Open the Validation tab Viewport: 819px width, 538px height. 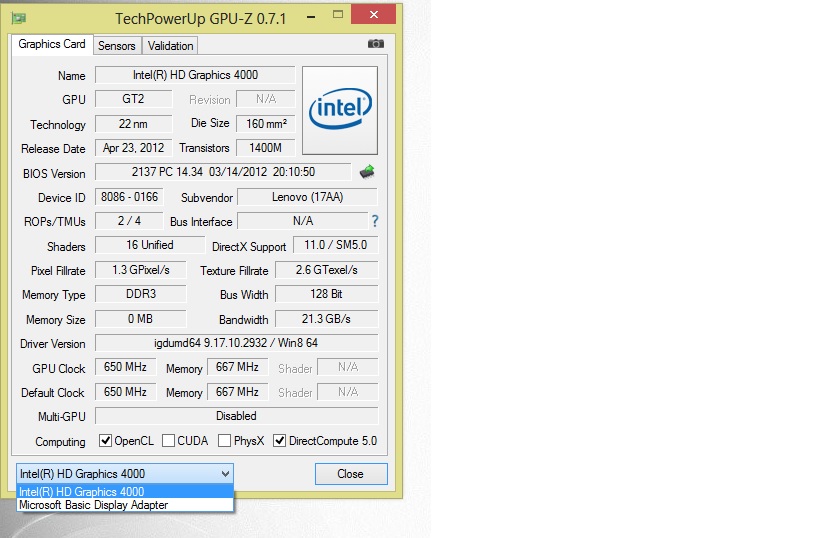click(170, 46)
